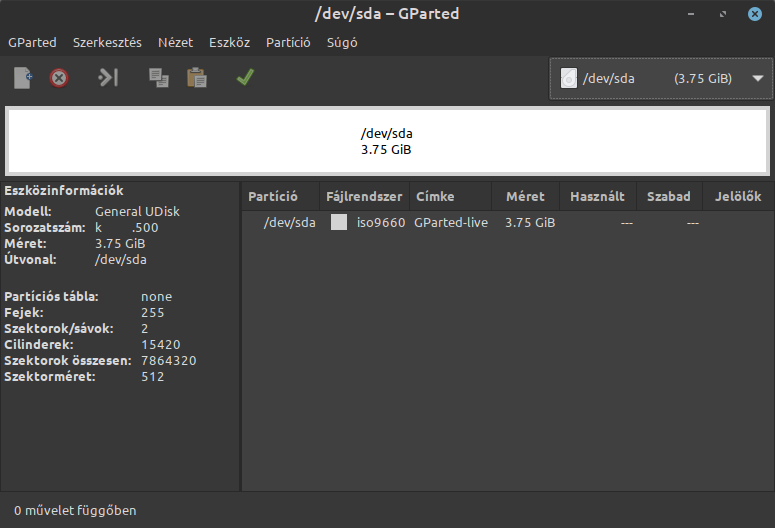
Task: Click the Copy partition icon
Action: [159, 78]
